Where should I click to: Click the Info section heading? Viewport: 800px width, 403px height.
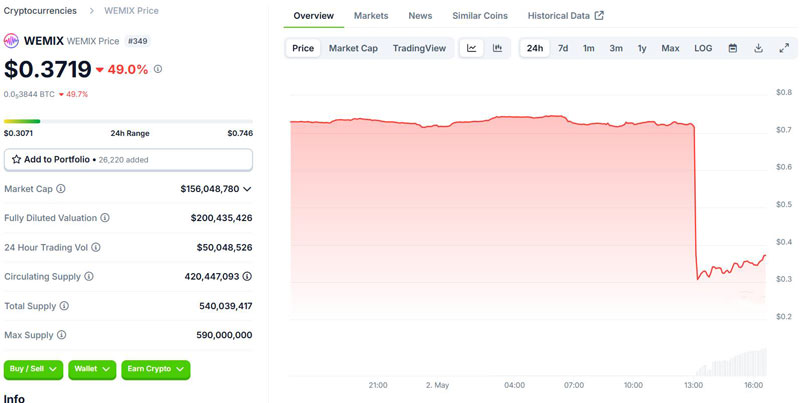tap(14, 398)
